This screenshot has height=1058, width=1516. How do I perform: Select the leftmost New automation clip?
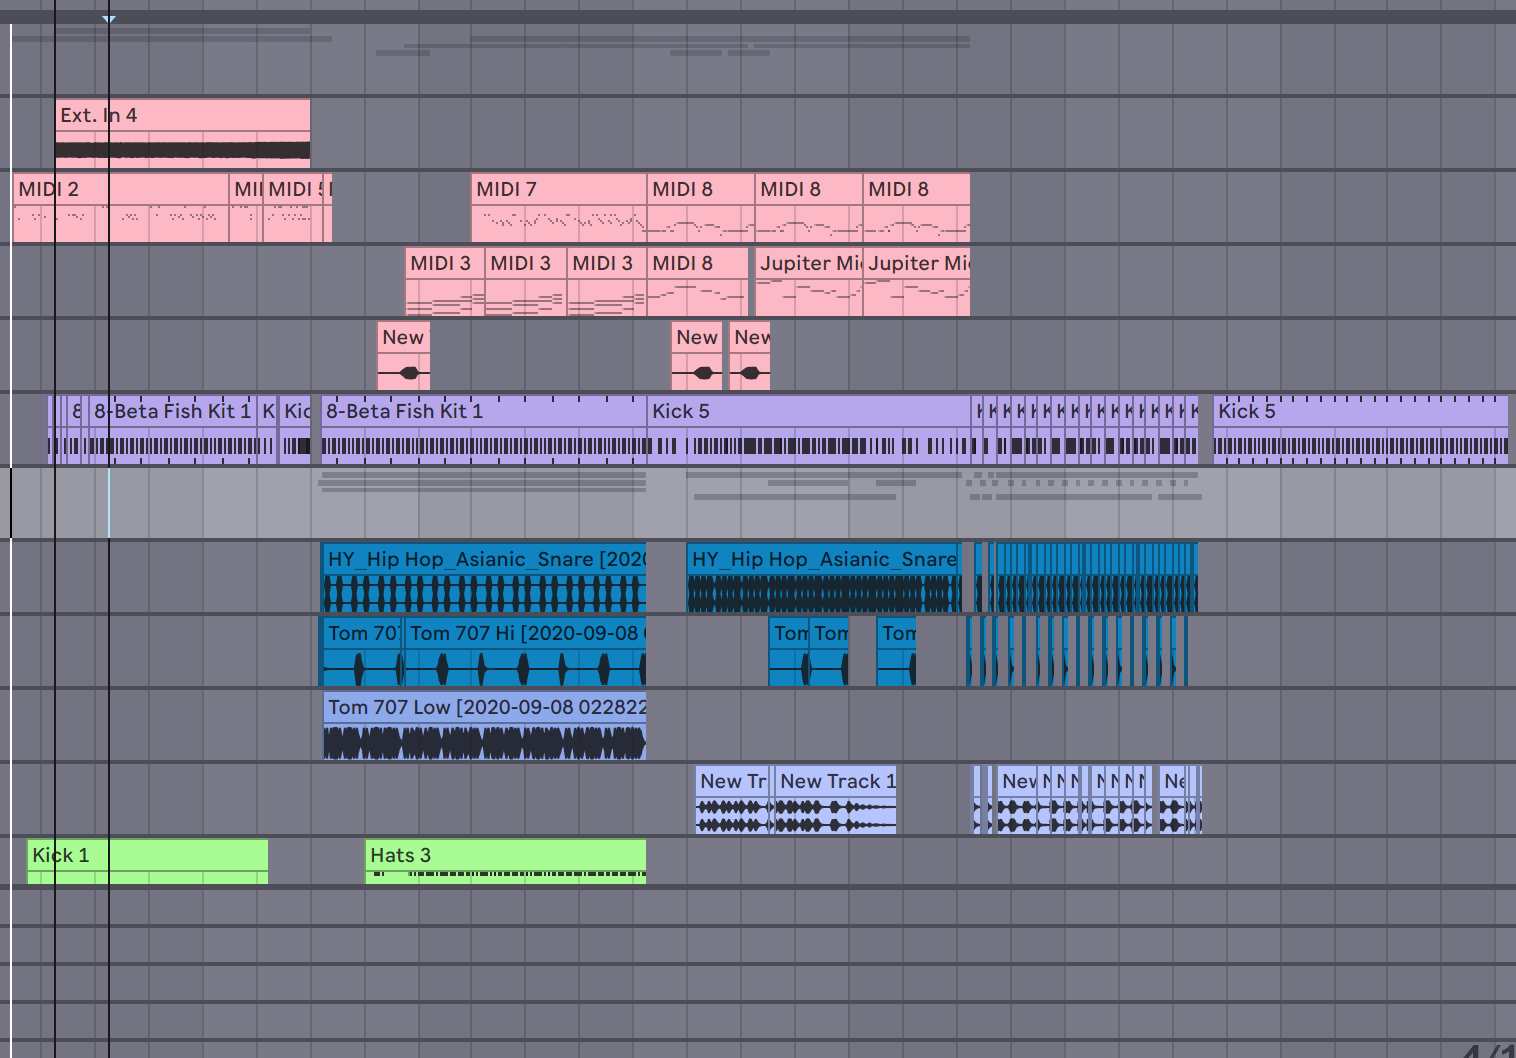click(404, 356)
